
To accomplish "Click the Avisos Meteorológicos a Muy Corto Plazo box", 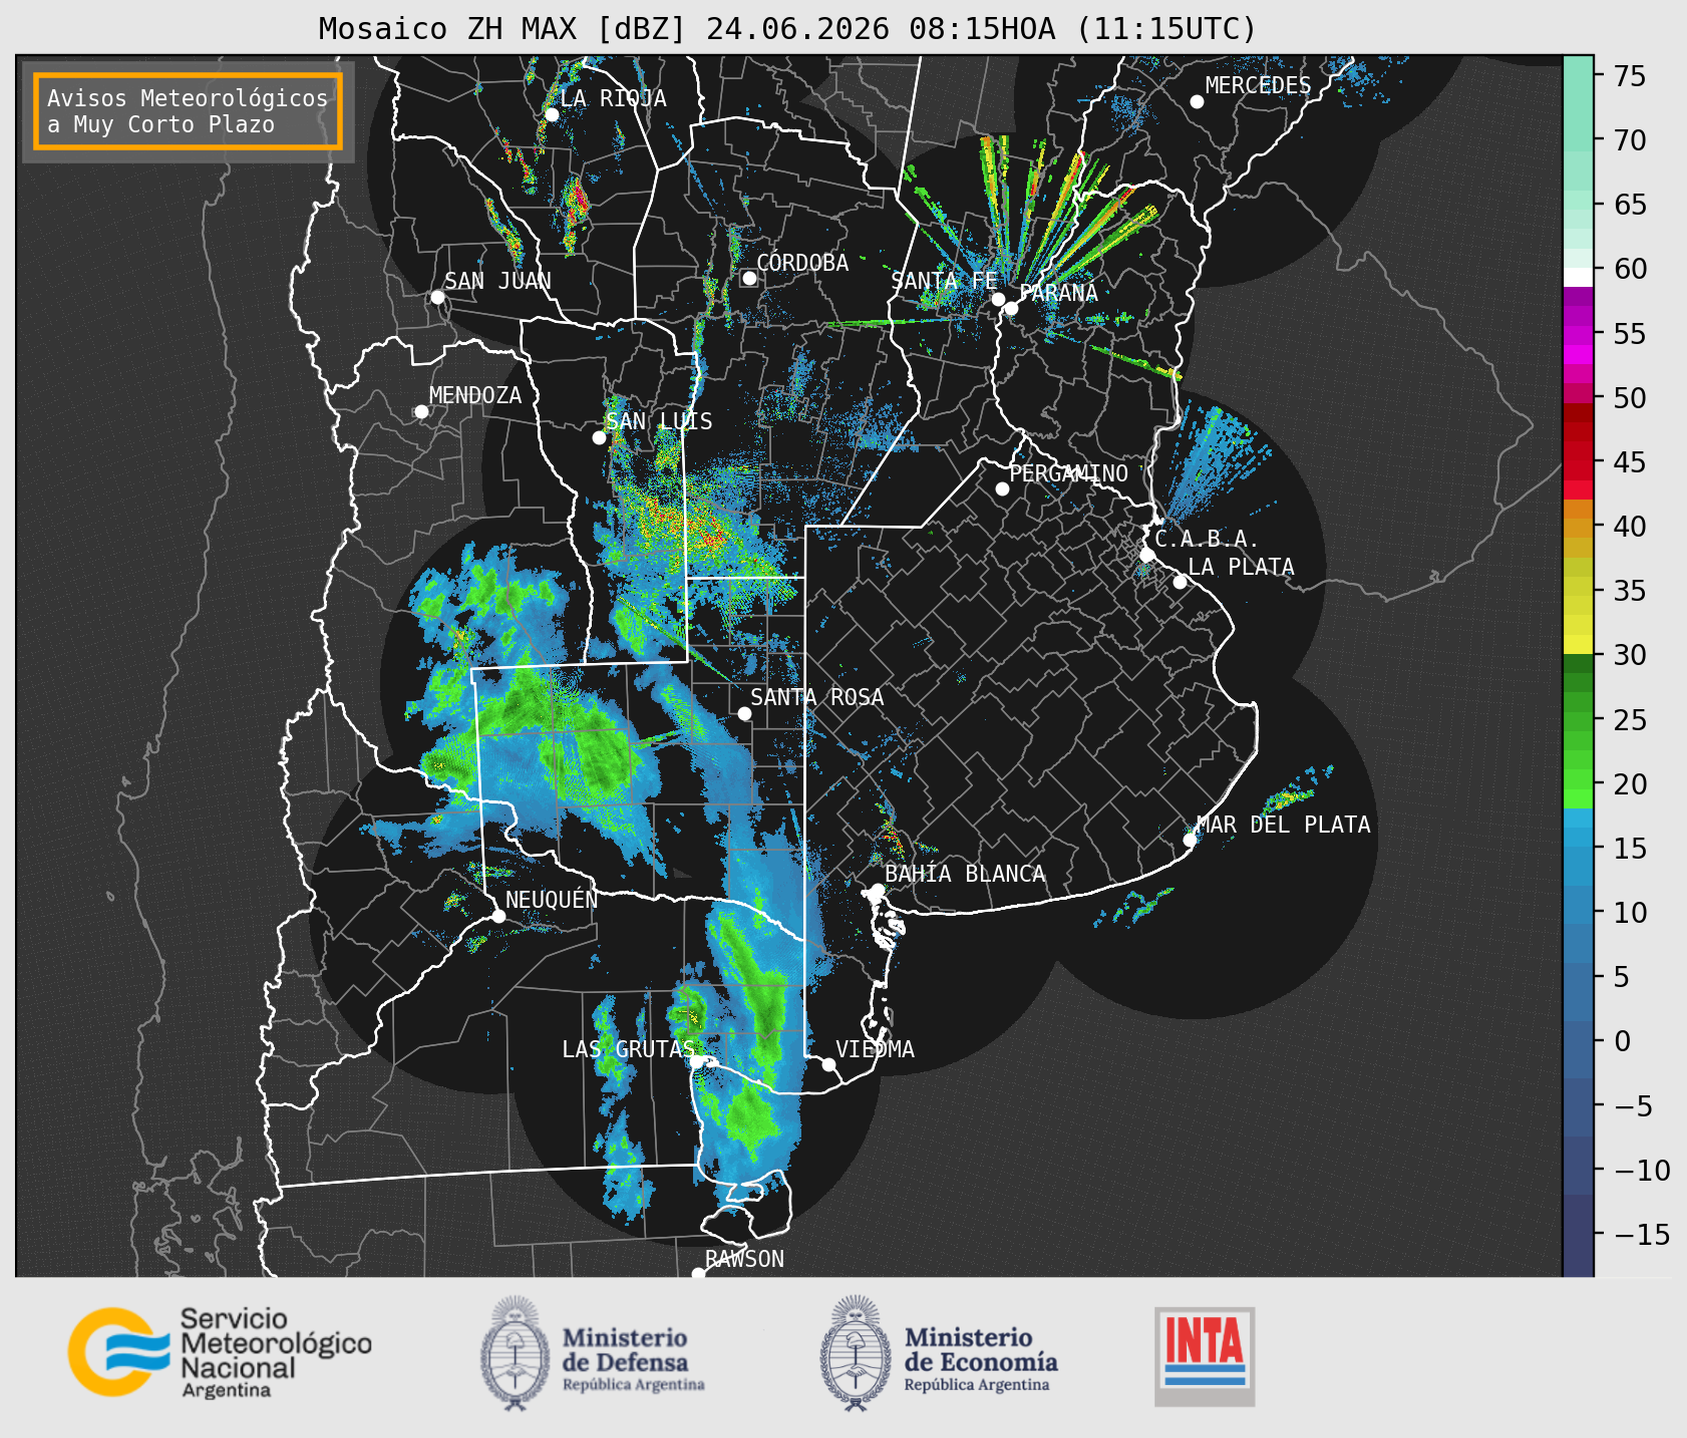I will [188, 111].
